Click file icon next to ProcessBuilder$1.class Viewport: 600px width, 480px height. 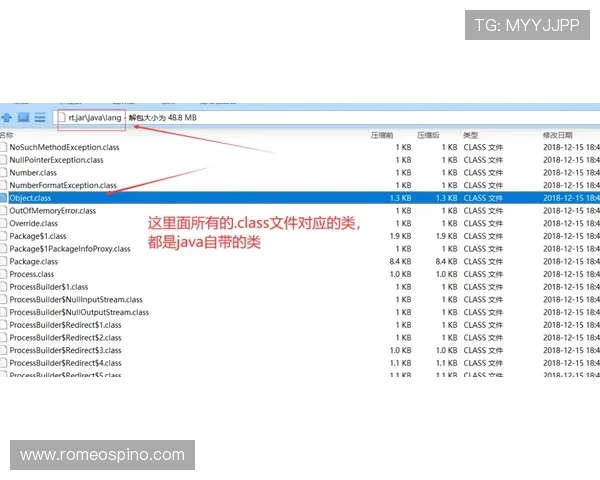[x=3, y=287]
